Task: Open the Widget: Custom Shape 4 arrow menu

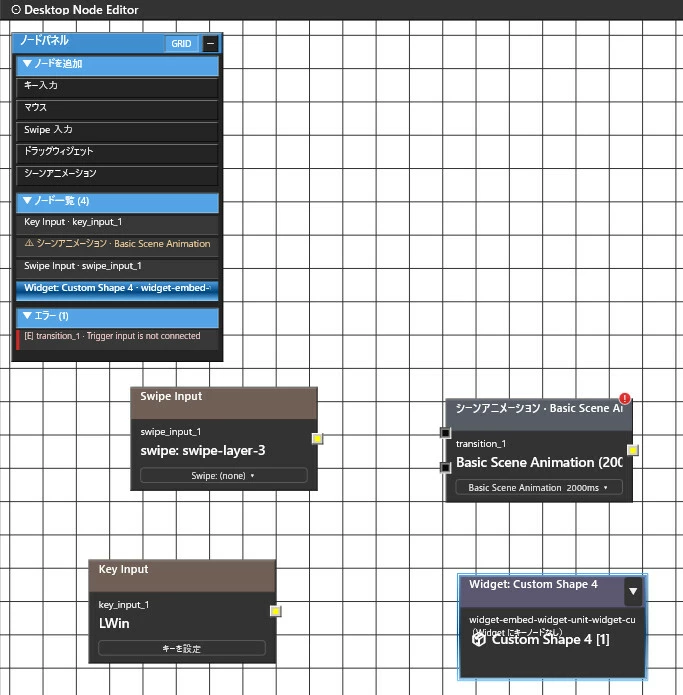Action: 633,591
